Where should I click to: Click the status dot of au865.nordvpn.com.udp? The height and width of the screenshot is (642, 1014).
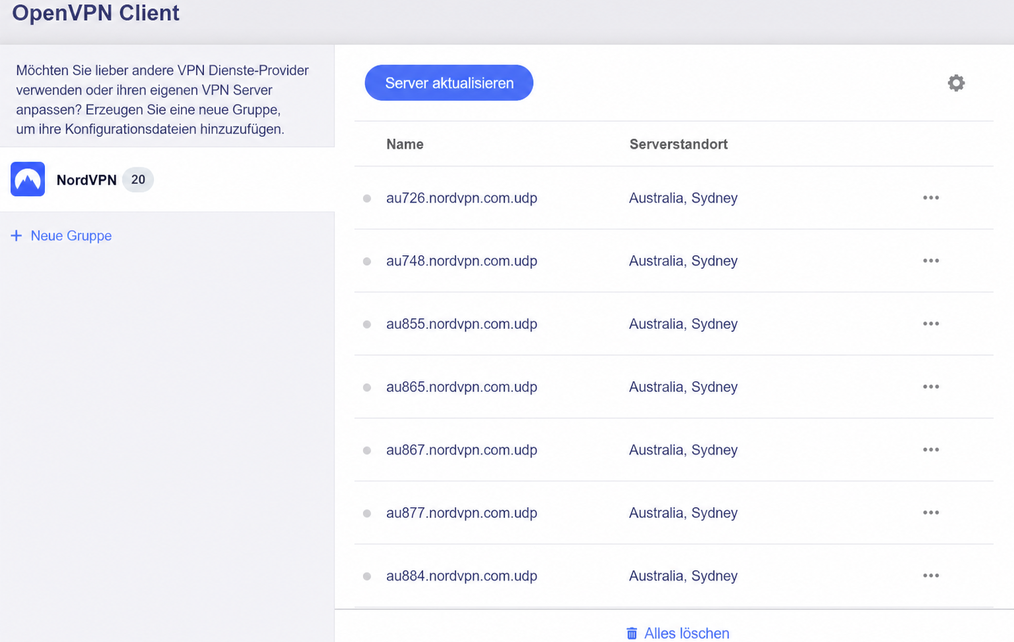point(367,387)
